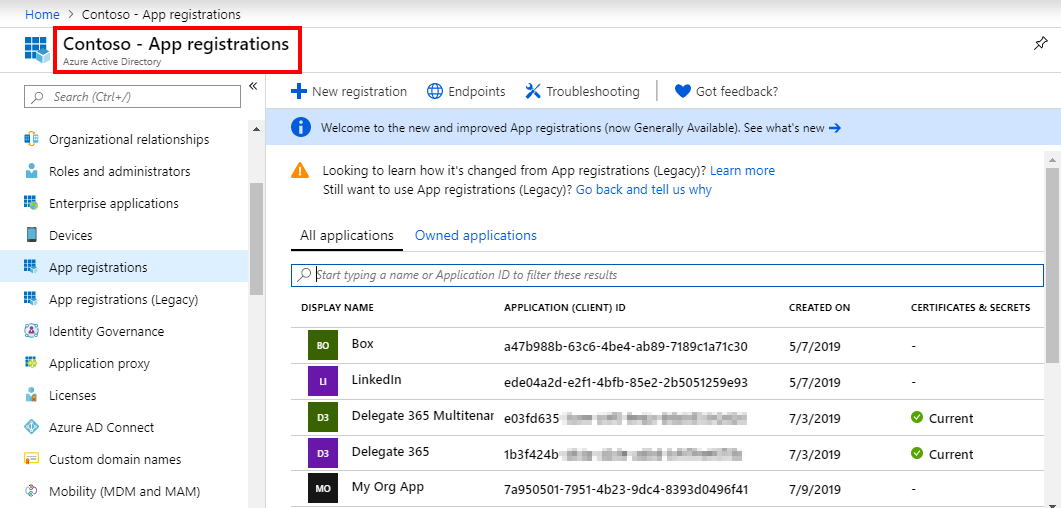Click the Learn more link
The image size is (1061, 508).
(x=742, y=171)
